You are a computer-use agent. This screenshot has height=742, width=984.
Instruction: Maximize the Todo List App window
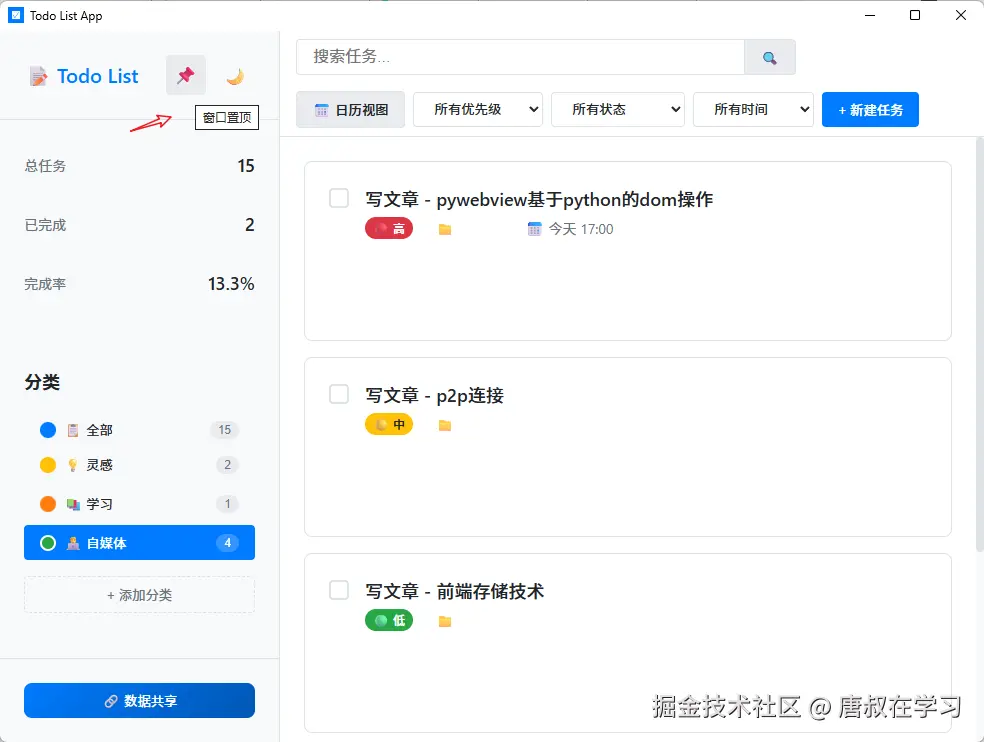915,15
